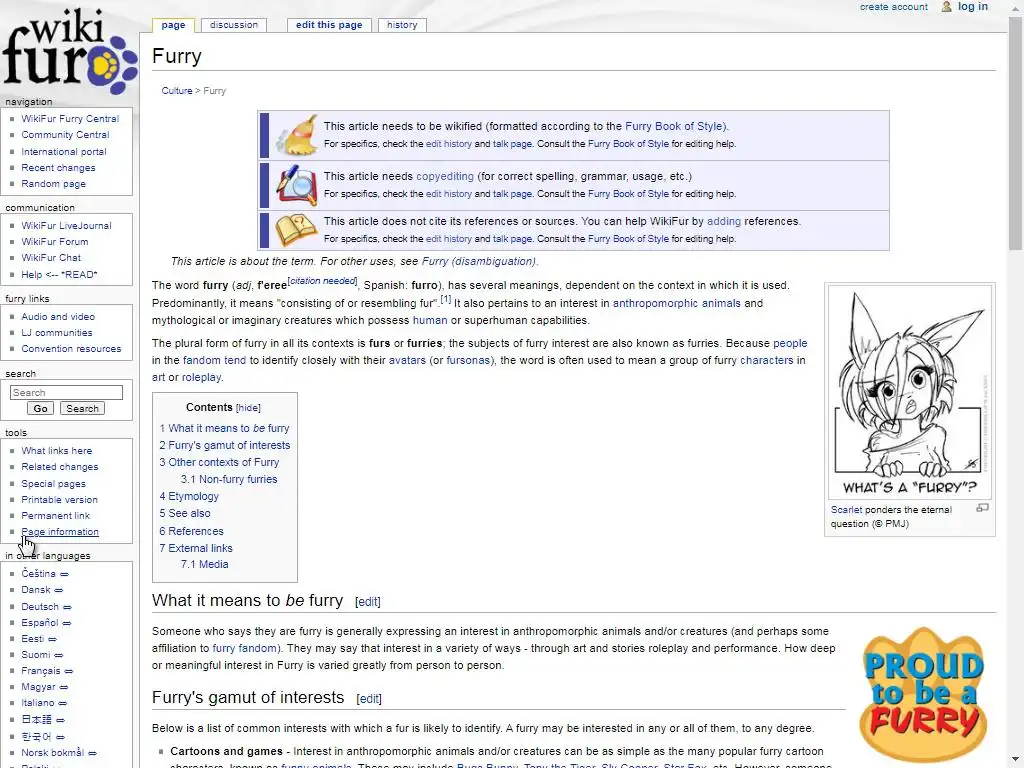Image resolution: width=1024 pixels, height=768 pixels.
Task: Edit the 'What it means to be furry' section
Action: [368, 601]
